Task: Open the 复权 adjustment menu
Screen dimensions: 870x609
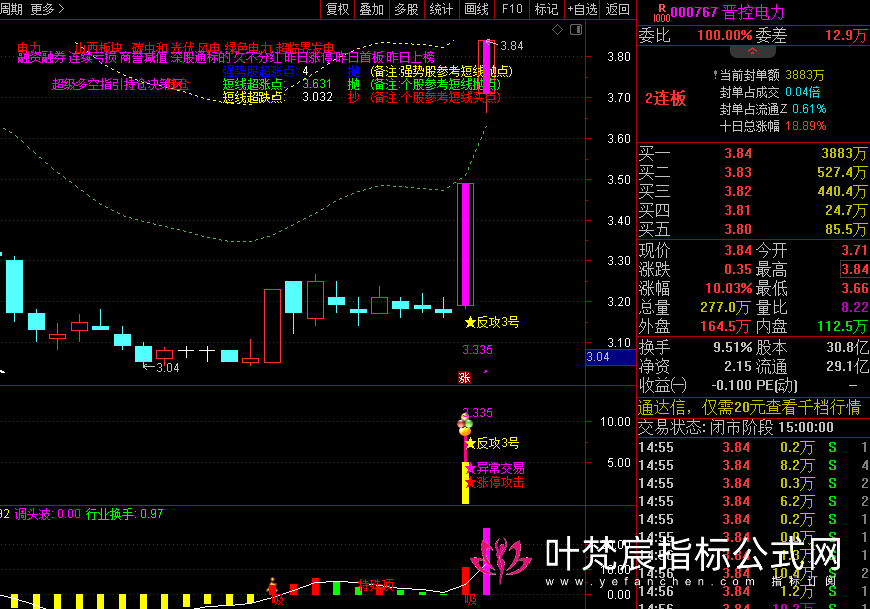Action: click(x=337, y=9)
